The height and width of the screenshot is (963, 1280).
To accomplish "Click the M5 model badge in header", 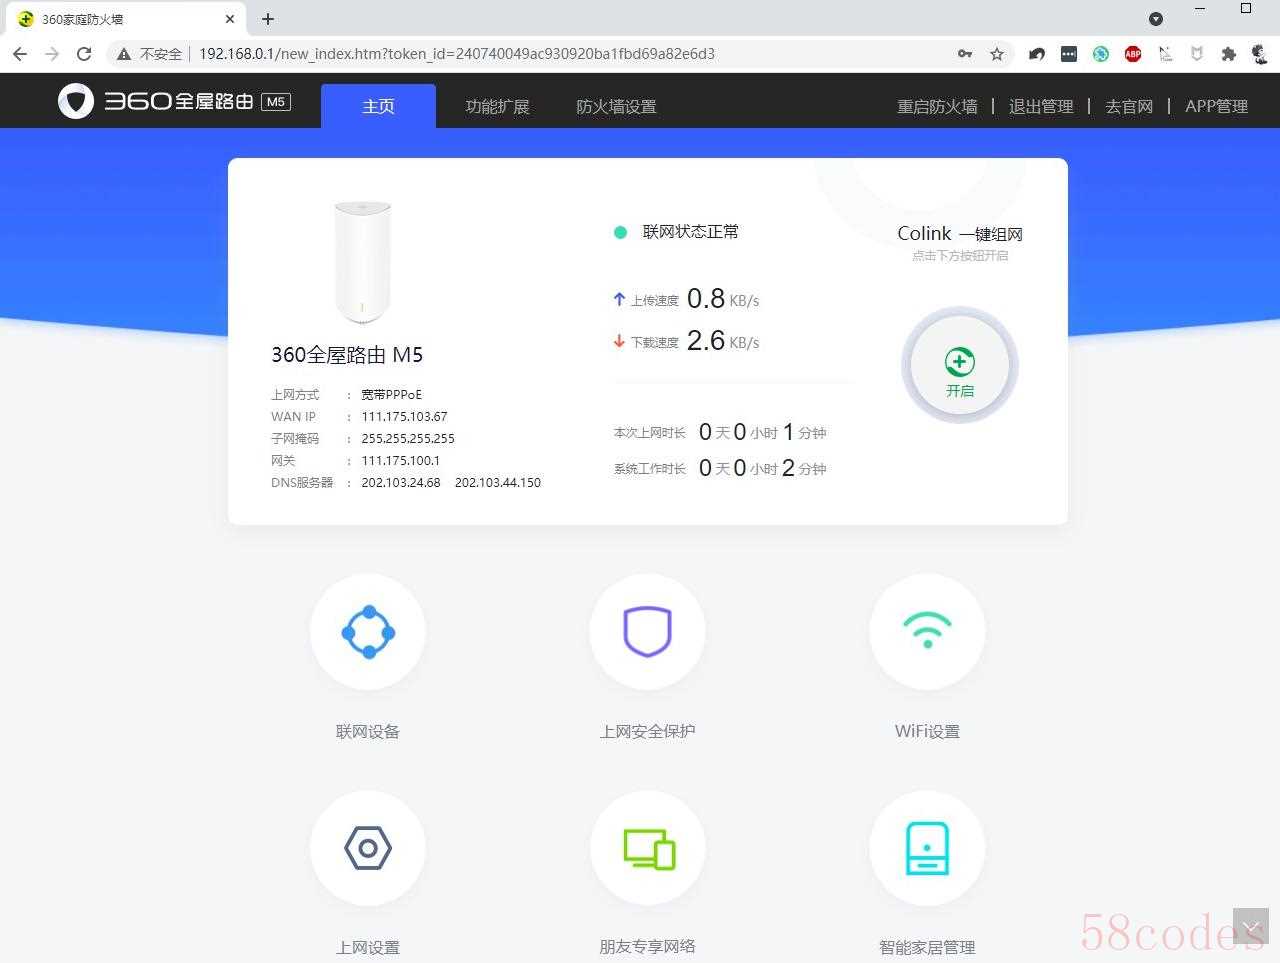I will (x=276, y=101).
